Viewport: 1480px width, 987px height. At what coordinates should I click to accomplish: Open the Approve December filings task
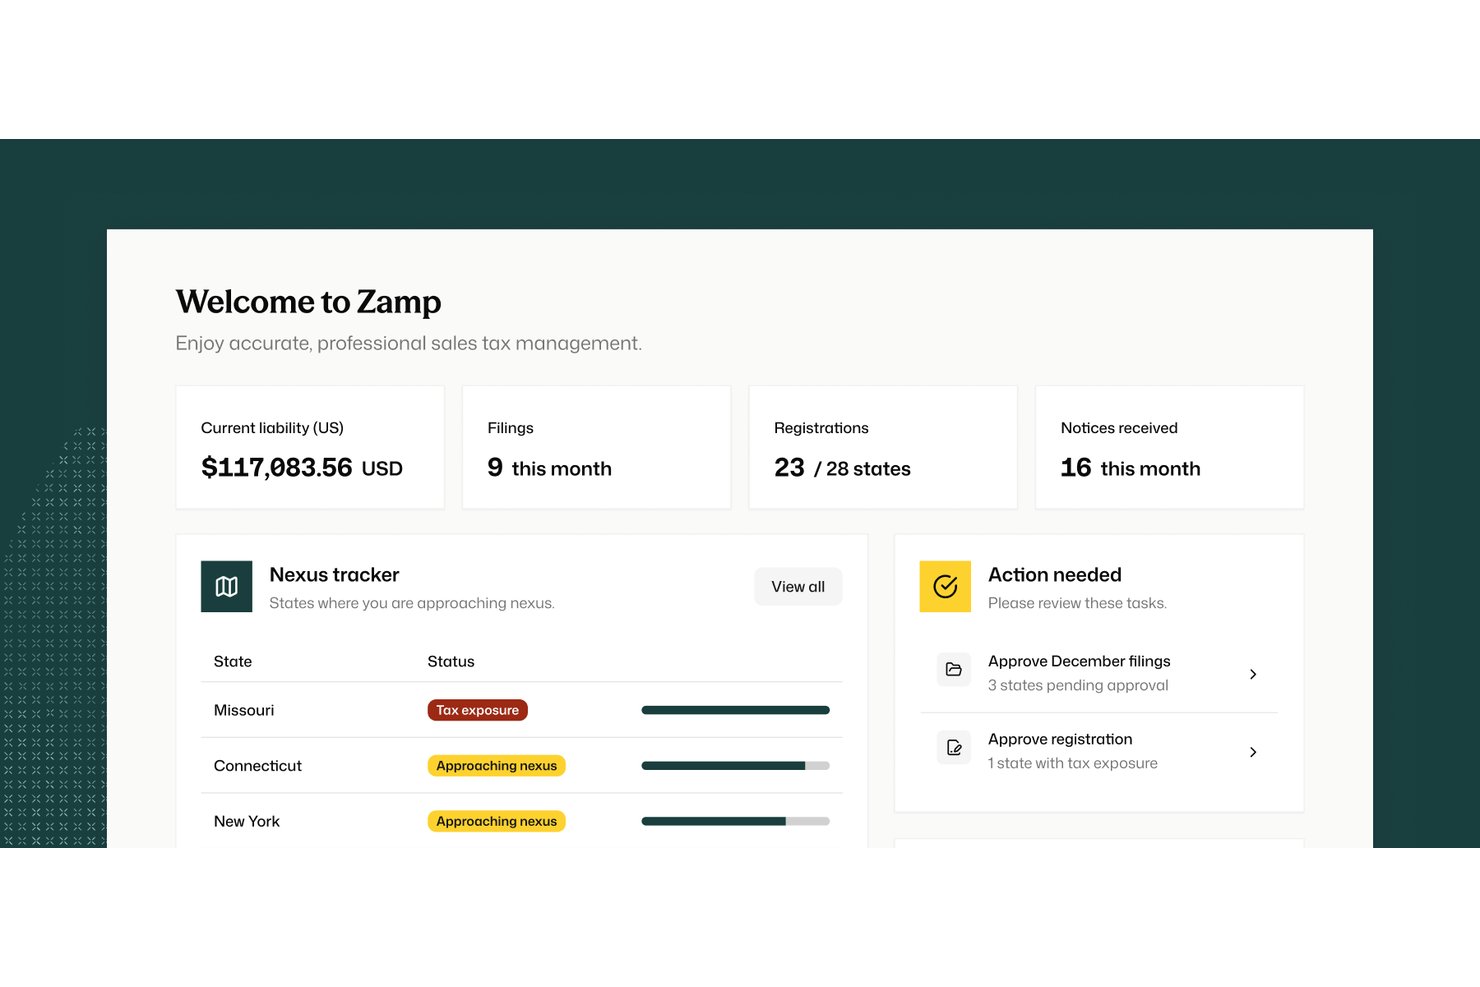tap(1099, 673)
